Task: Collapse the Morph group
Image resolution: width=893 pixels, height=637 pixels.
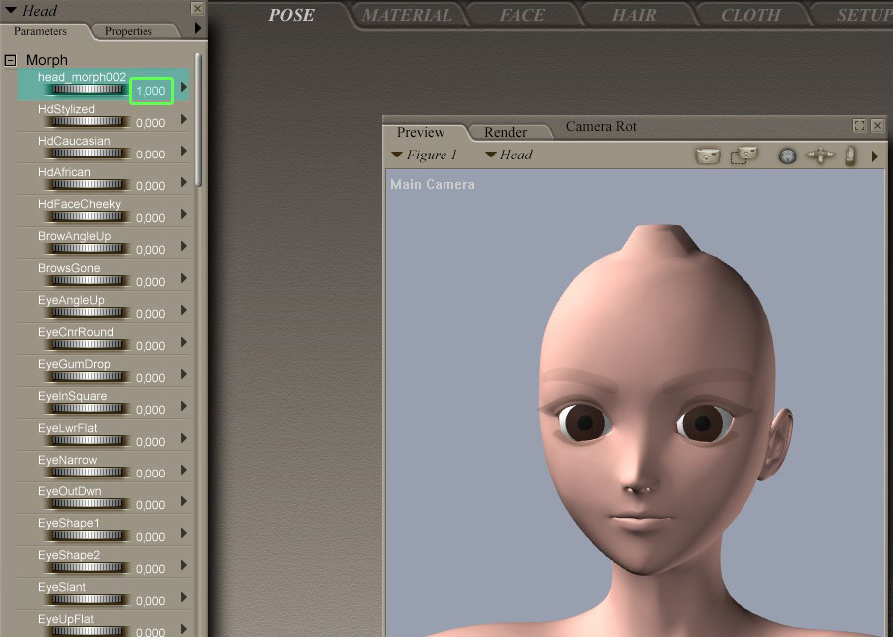Action: (10, 60)
